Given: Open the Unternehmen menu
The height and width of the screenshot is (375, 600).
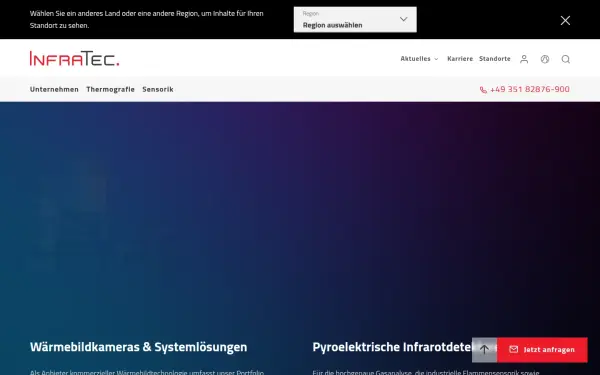Looking at the screenshot, I should click(54, 89).
